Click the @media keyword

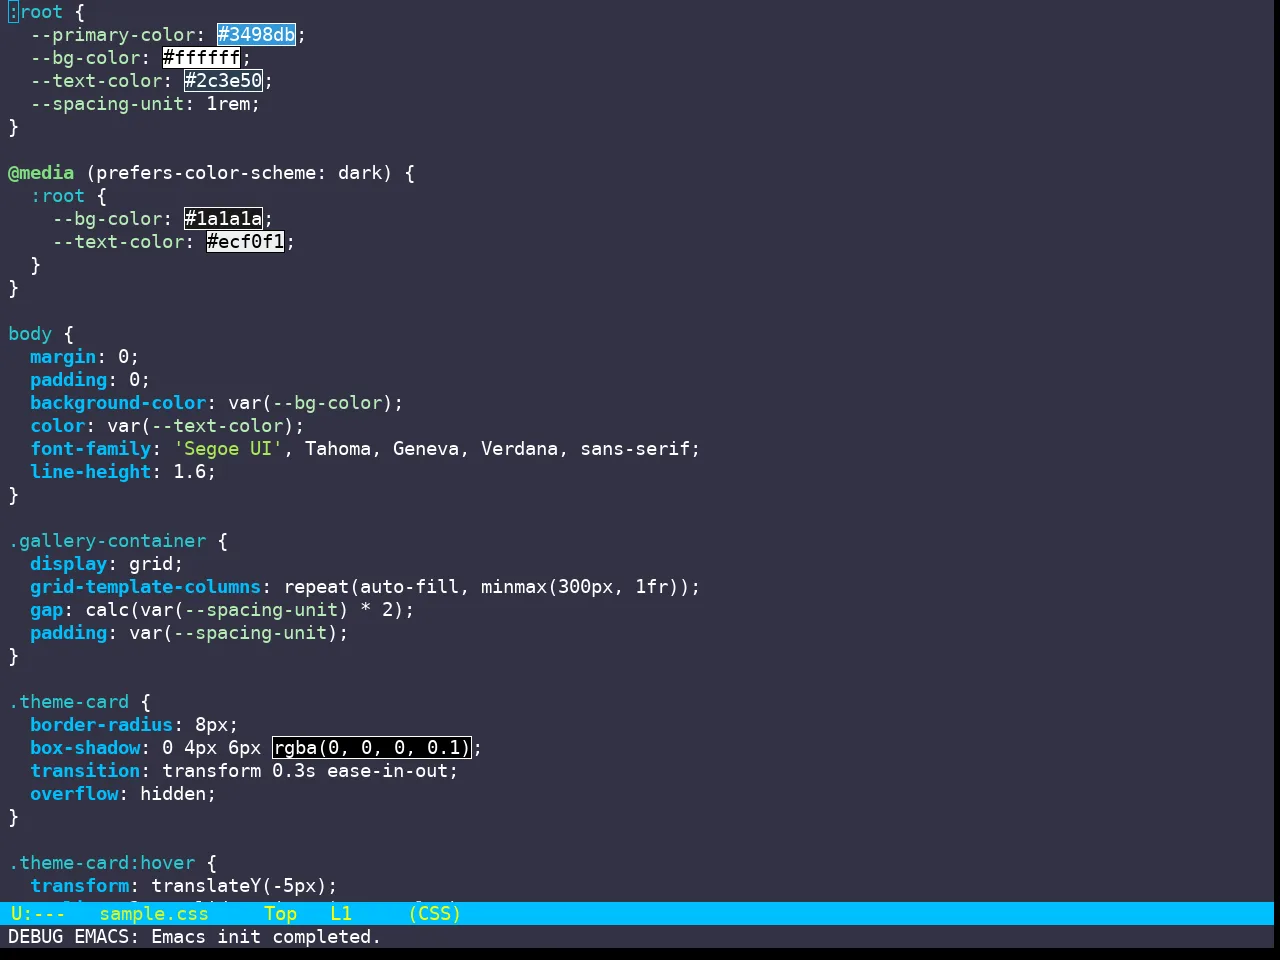pyautogui.click(x=41, y=173)
